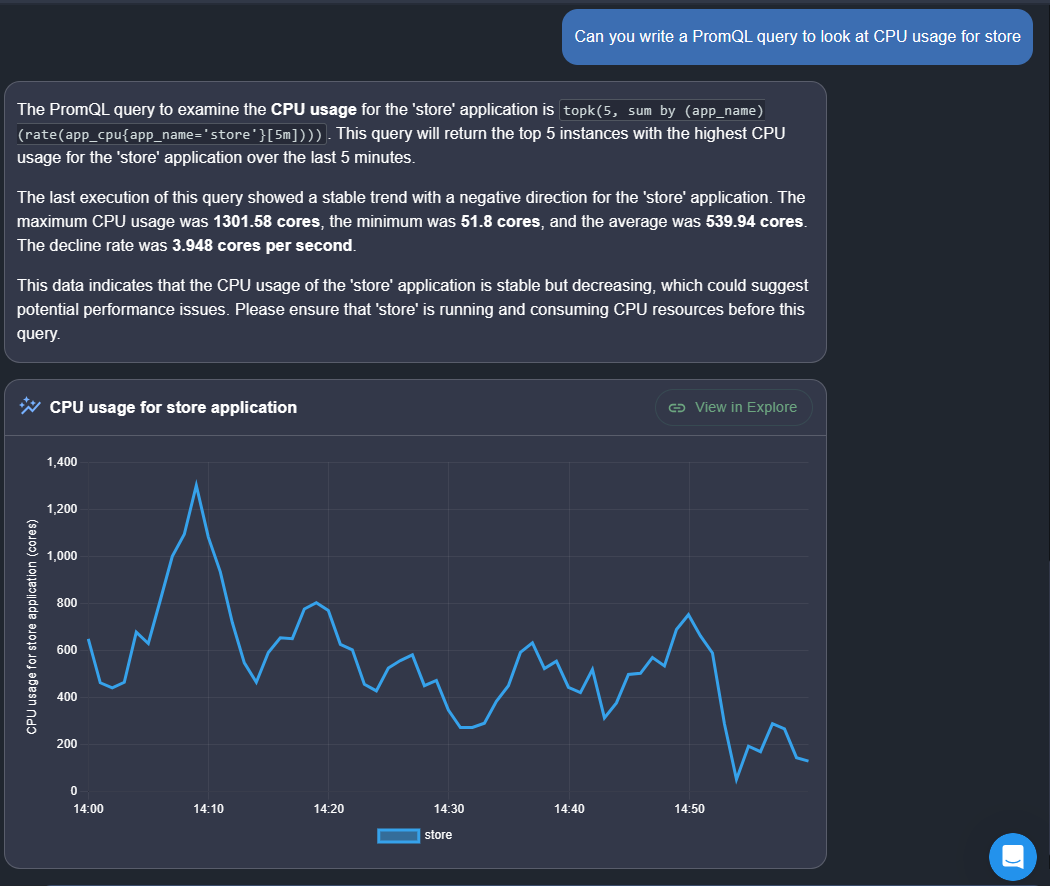The width and height of the screenshot is (1050, 886).
Task: Click the 14:30 x-axis label
Action: [x=449, y=808]
